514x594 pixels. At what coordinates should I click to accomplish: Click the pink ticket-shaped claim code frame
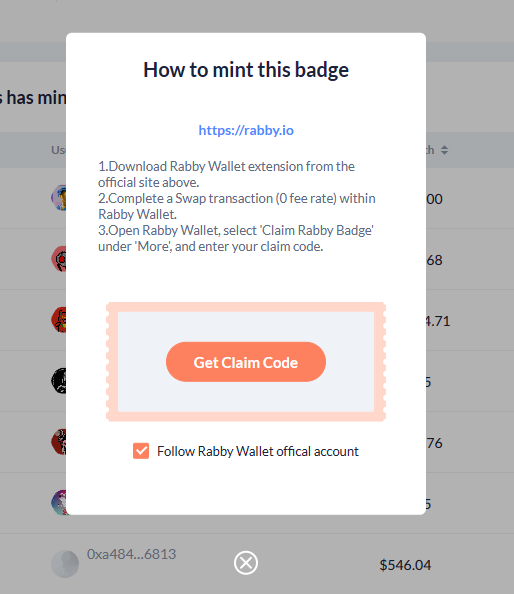(x=246, y=362)
